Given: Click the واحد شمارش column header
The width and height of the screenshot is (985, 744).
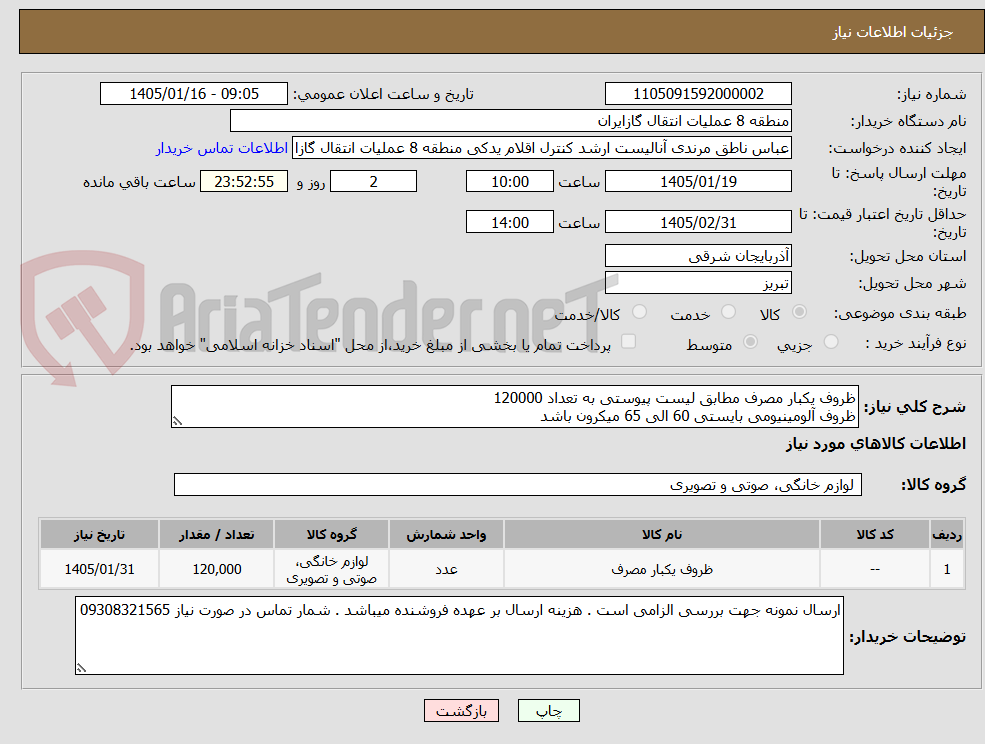Looking at the screenshot, I should tap(446, 534).
